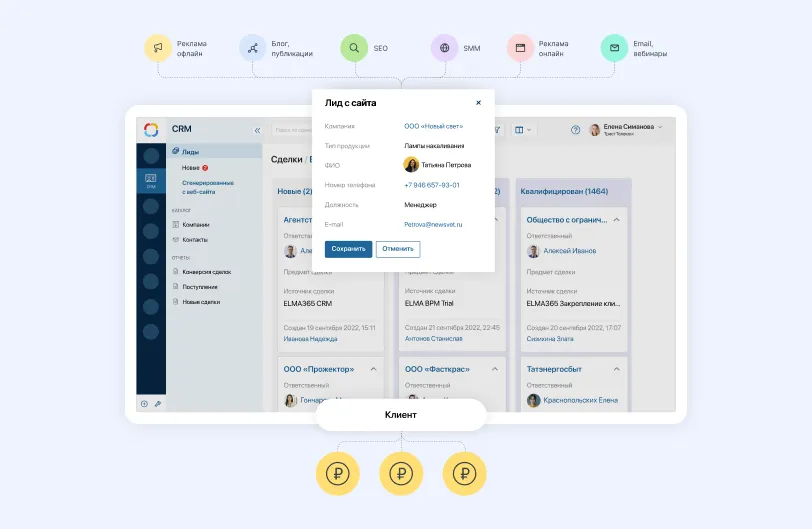Click the Конверсия сделок report icon
Viewport: 812px width, 529px height.
pyautogui.click(x=176, y=271)
